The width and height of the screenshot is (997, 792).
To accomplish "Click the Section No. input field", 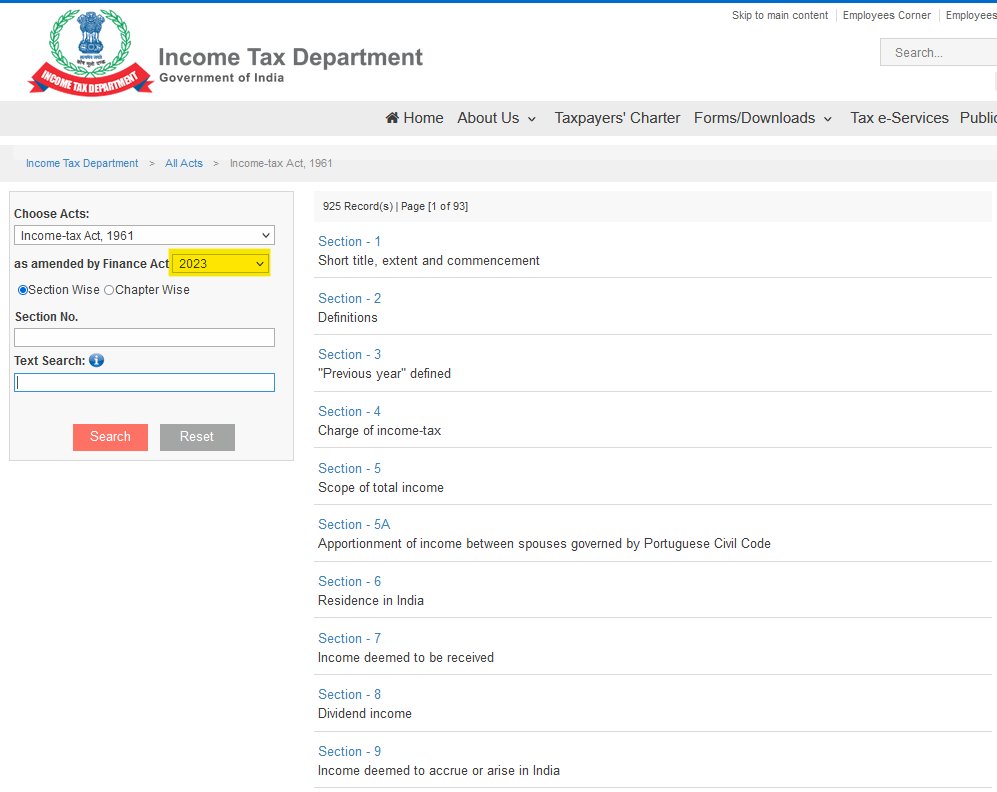I will coord(144,338).
